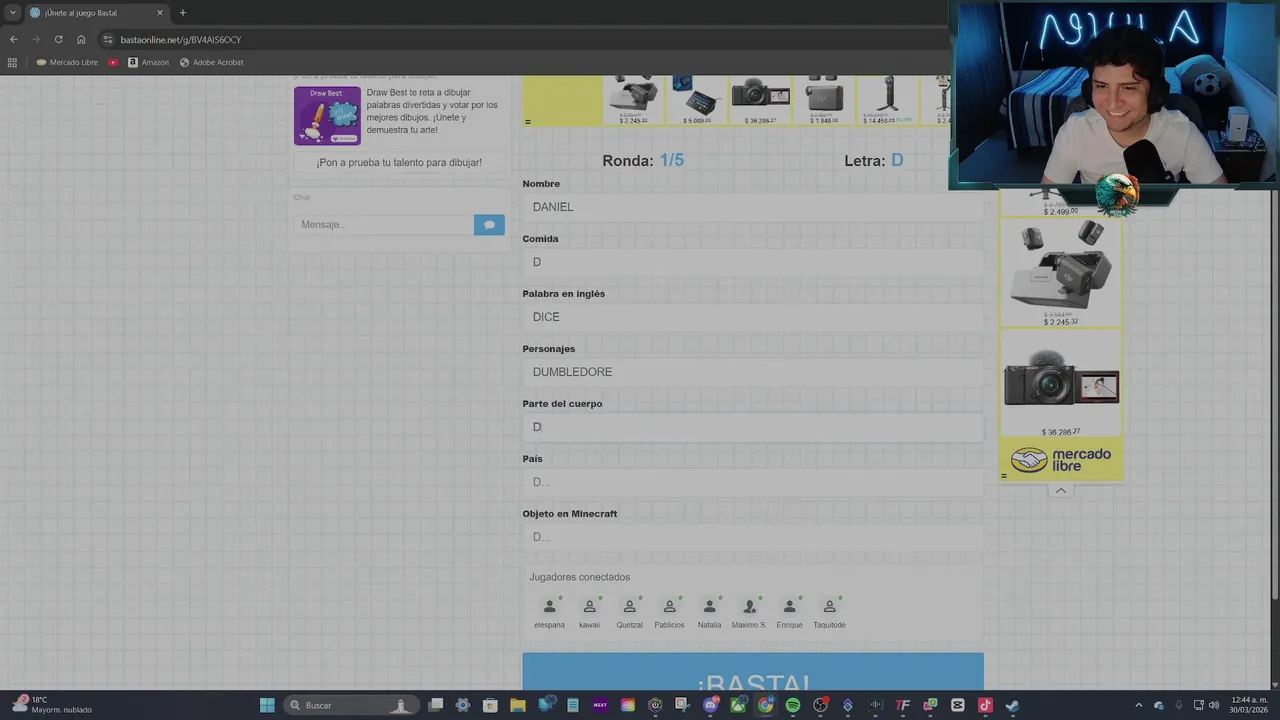Image resolution: width=1280 pixels, height=720 pixels.
Task: Open Microsoft Store from taskbar
Action: tap(490, 705)
